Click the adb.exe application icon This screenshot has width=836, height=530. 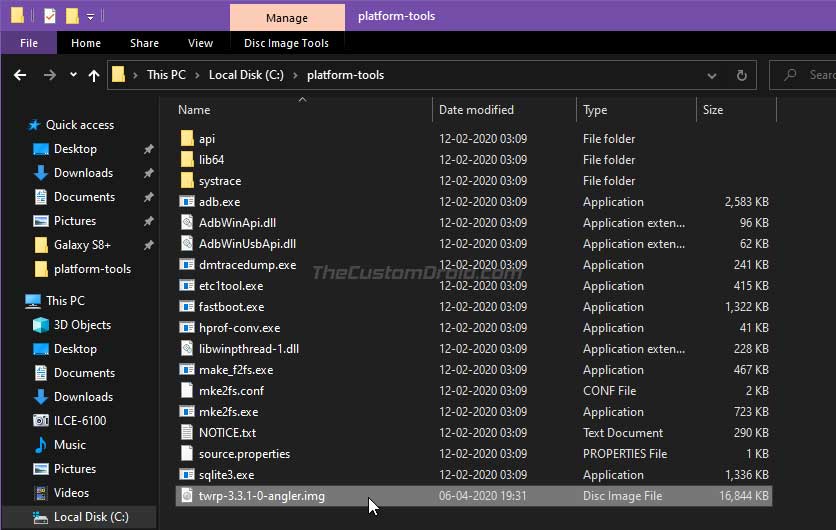point(187,202)
